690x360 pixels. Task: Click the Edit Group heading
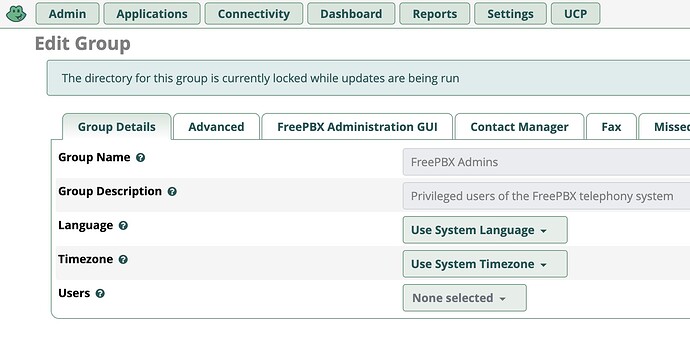point(83,44)
